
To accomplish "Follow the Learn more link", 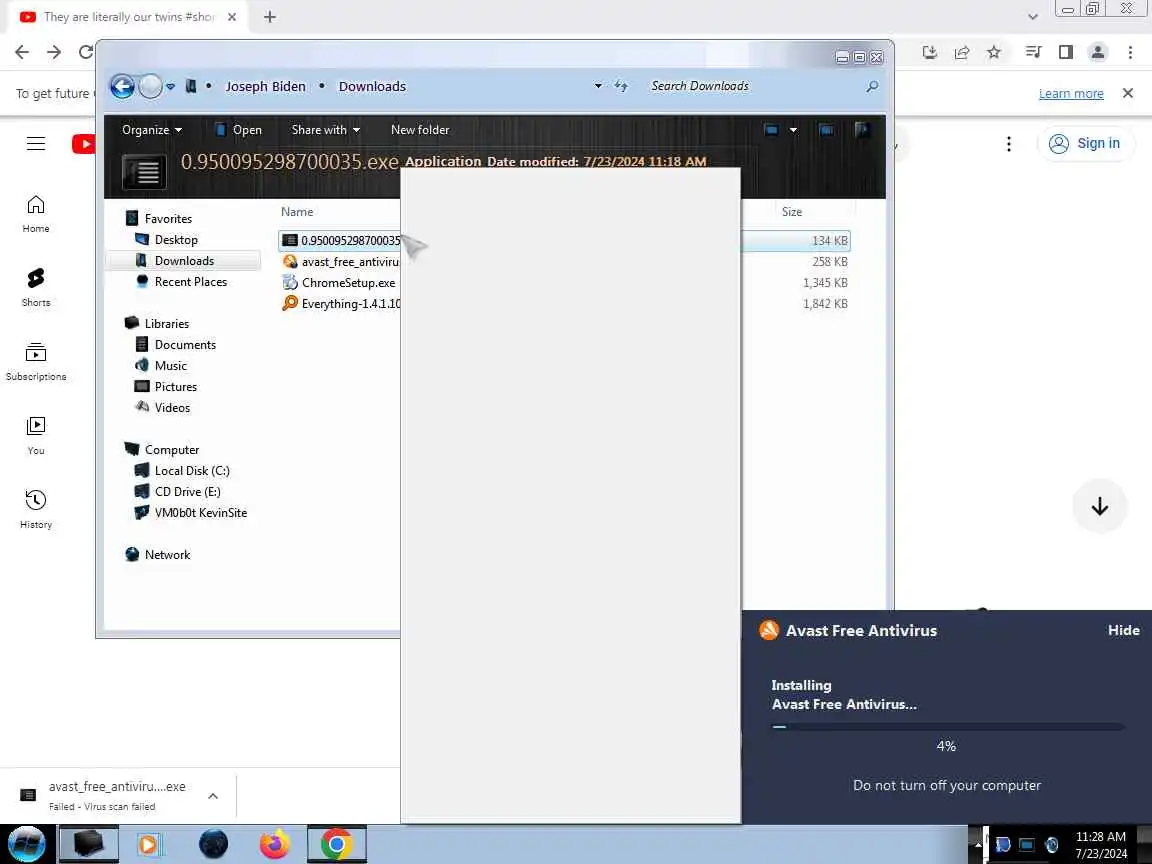I will pyautogui.click(x=1071, y=93).
